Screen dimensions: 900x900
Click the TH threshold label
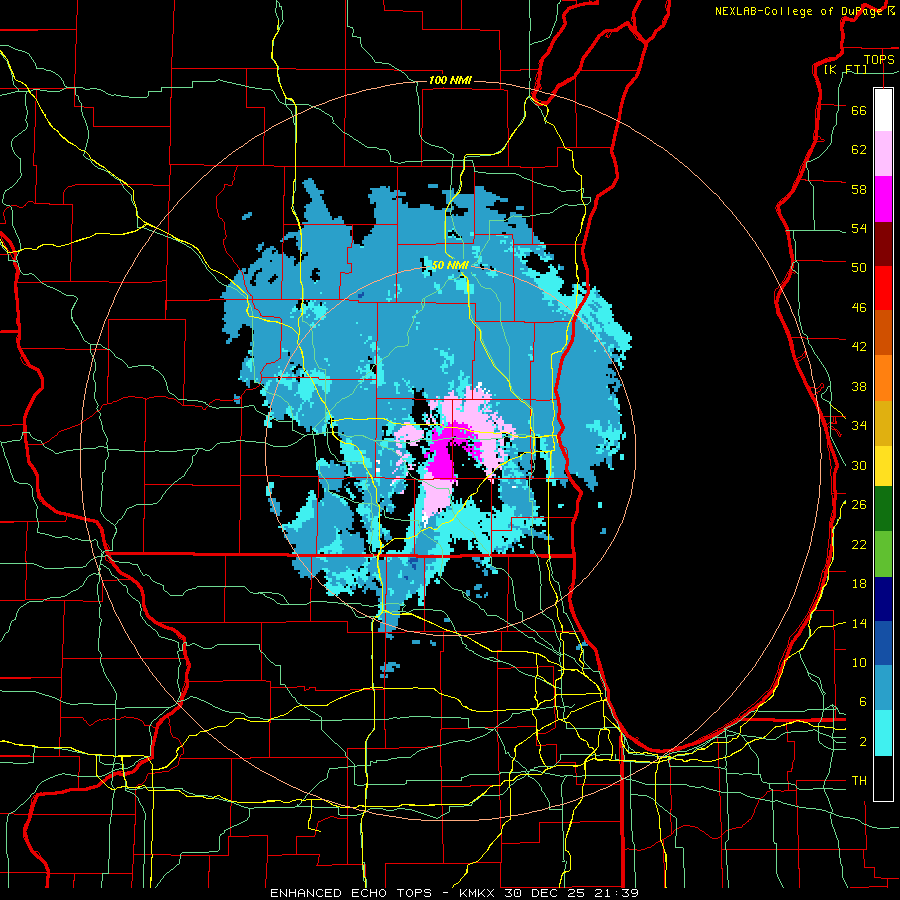[859, 781]
